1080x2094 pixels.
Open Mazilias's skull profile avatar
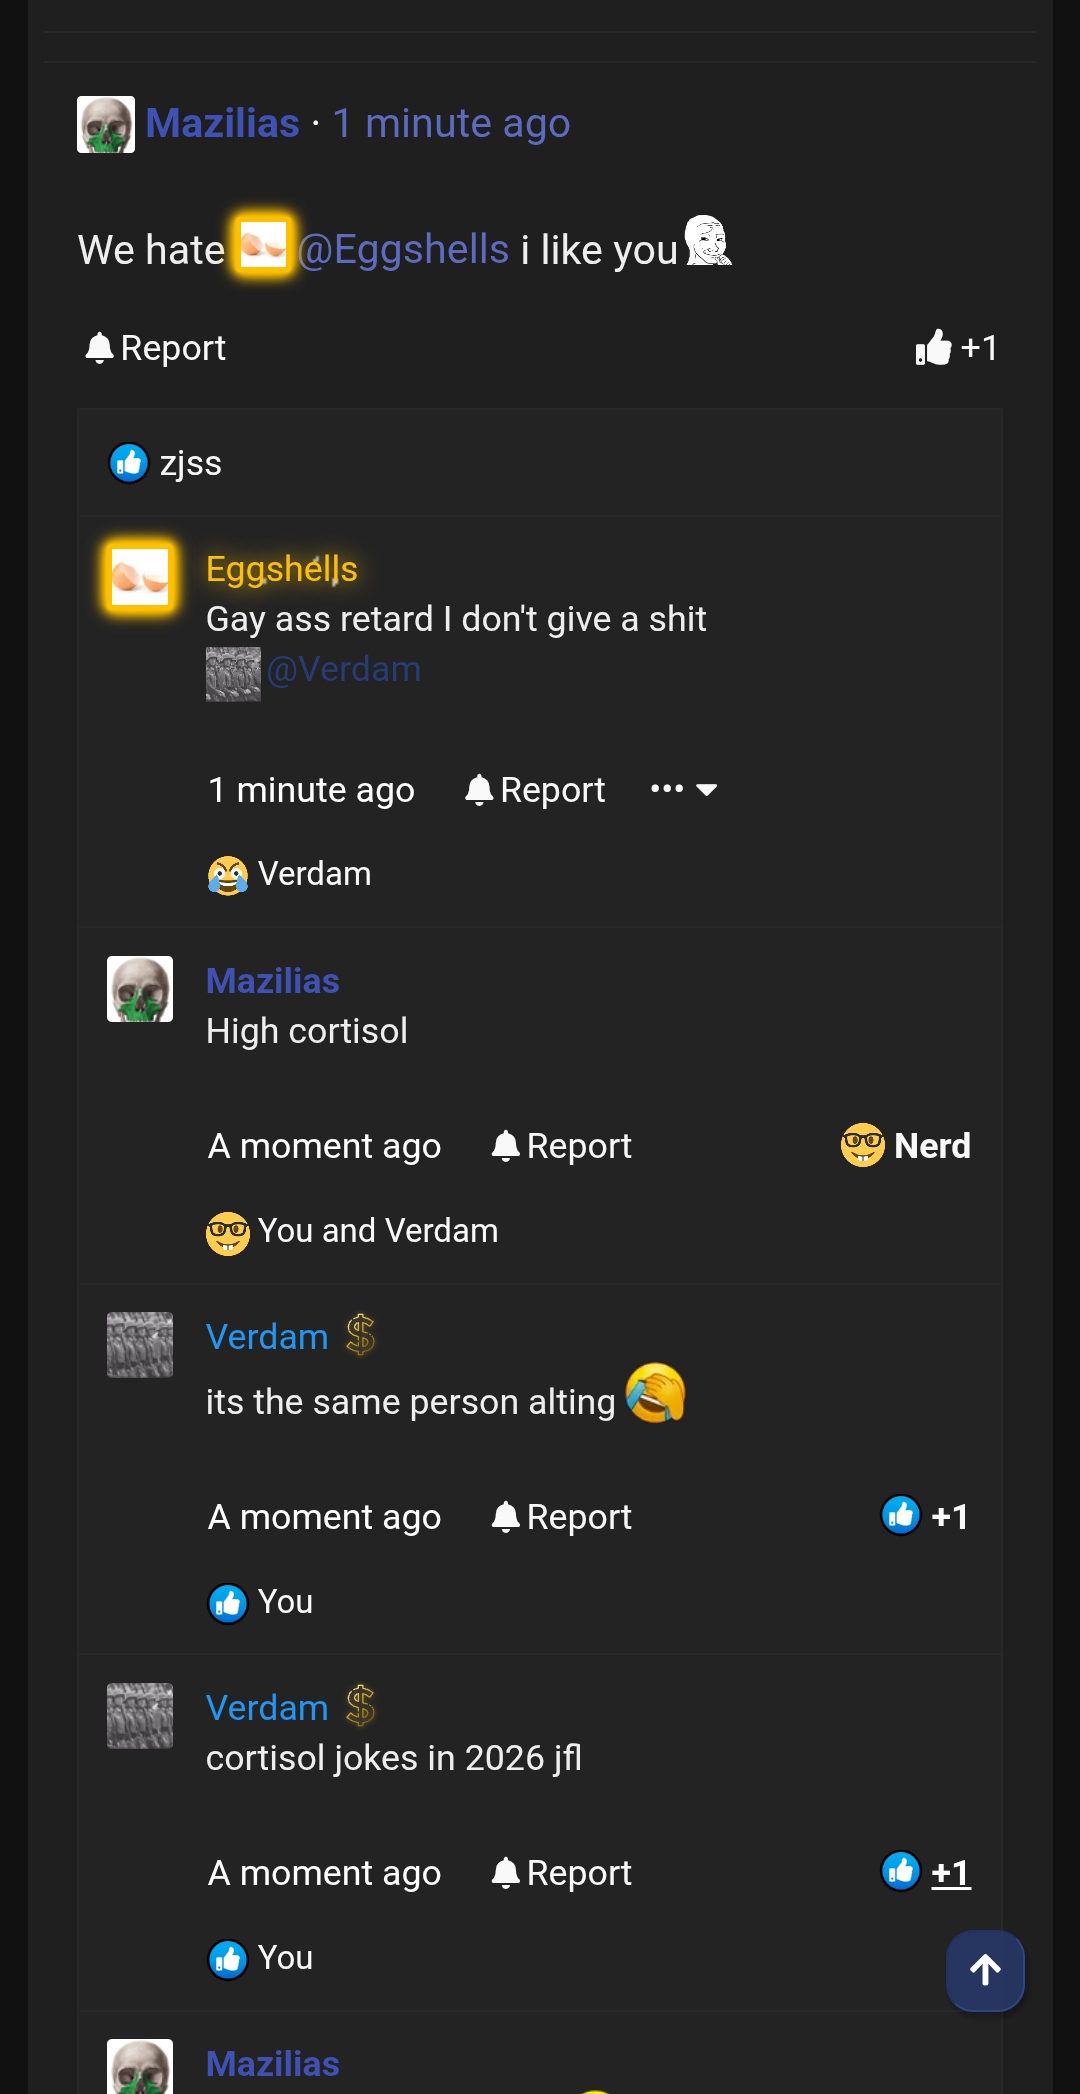tap(105, 125)
